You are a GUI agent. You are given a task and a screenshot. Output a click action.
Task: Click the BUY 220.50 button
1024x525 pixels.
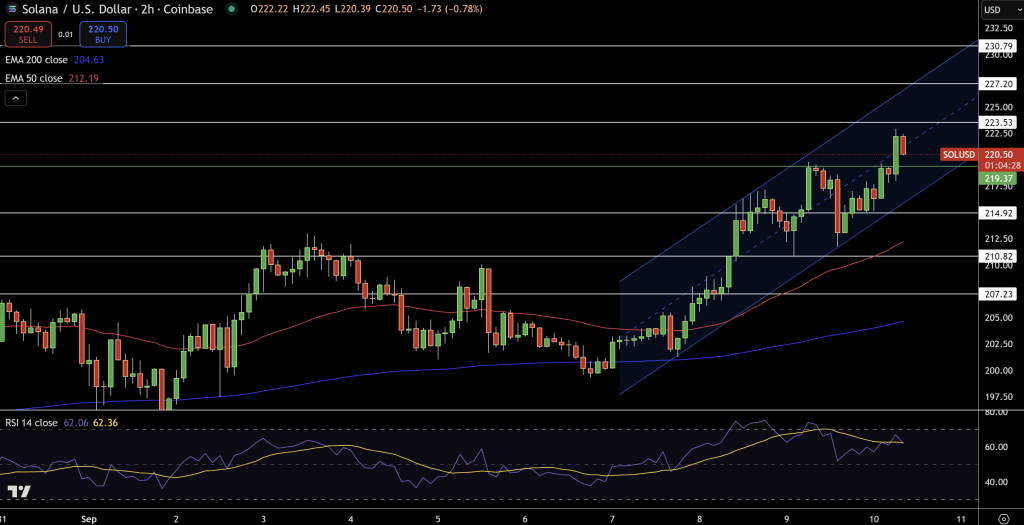(x=103, y=34)
